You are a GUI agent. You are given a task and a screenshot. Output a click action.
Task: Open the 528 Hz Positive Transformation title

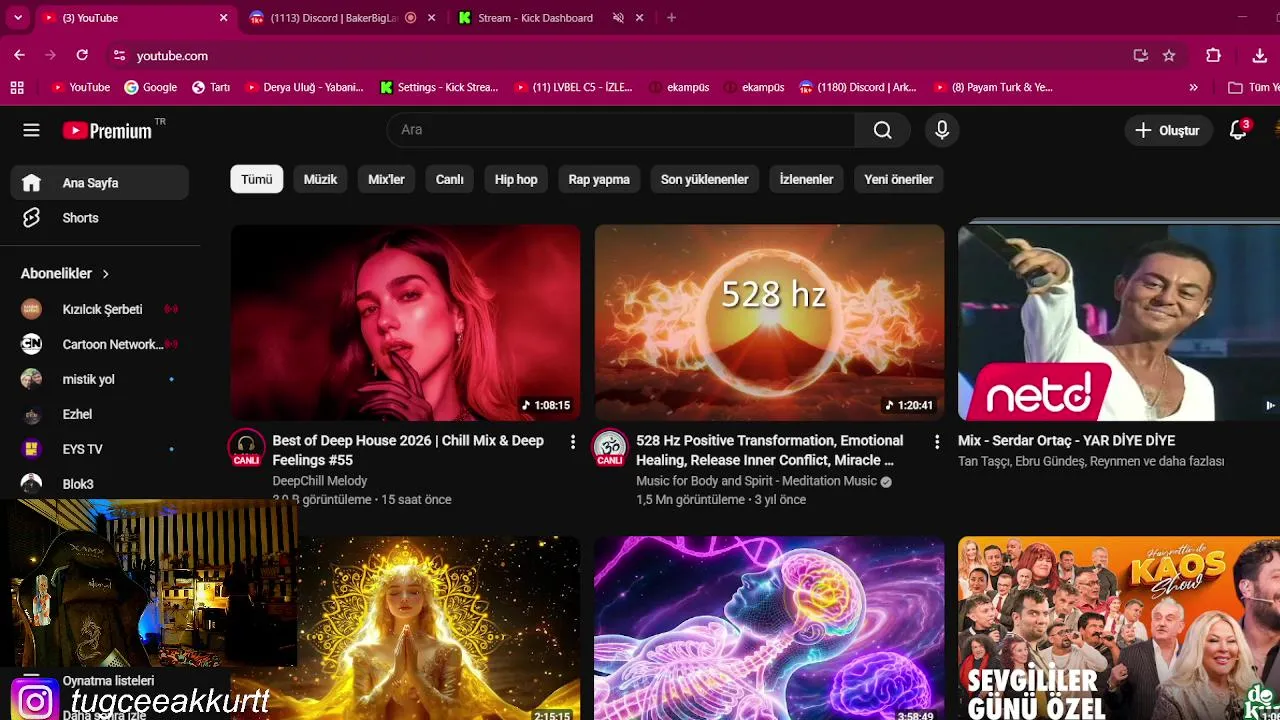coord(769,450)
